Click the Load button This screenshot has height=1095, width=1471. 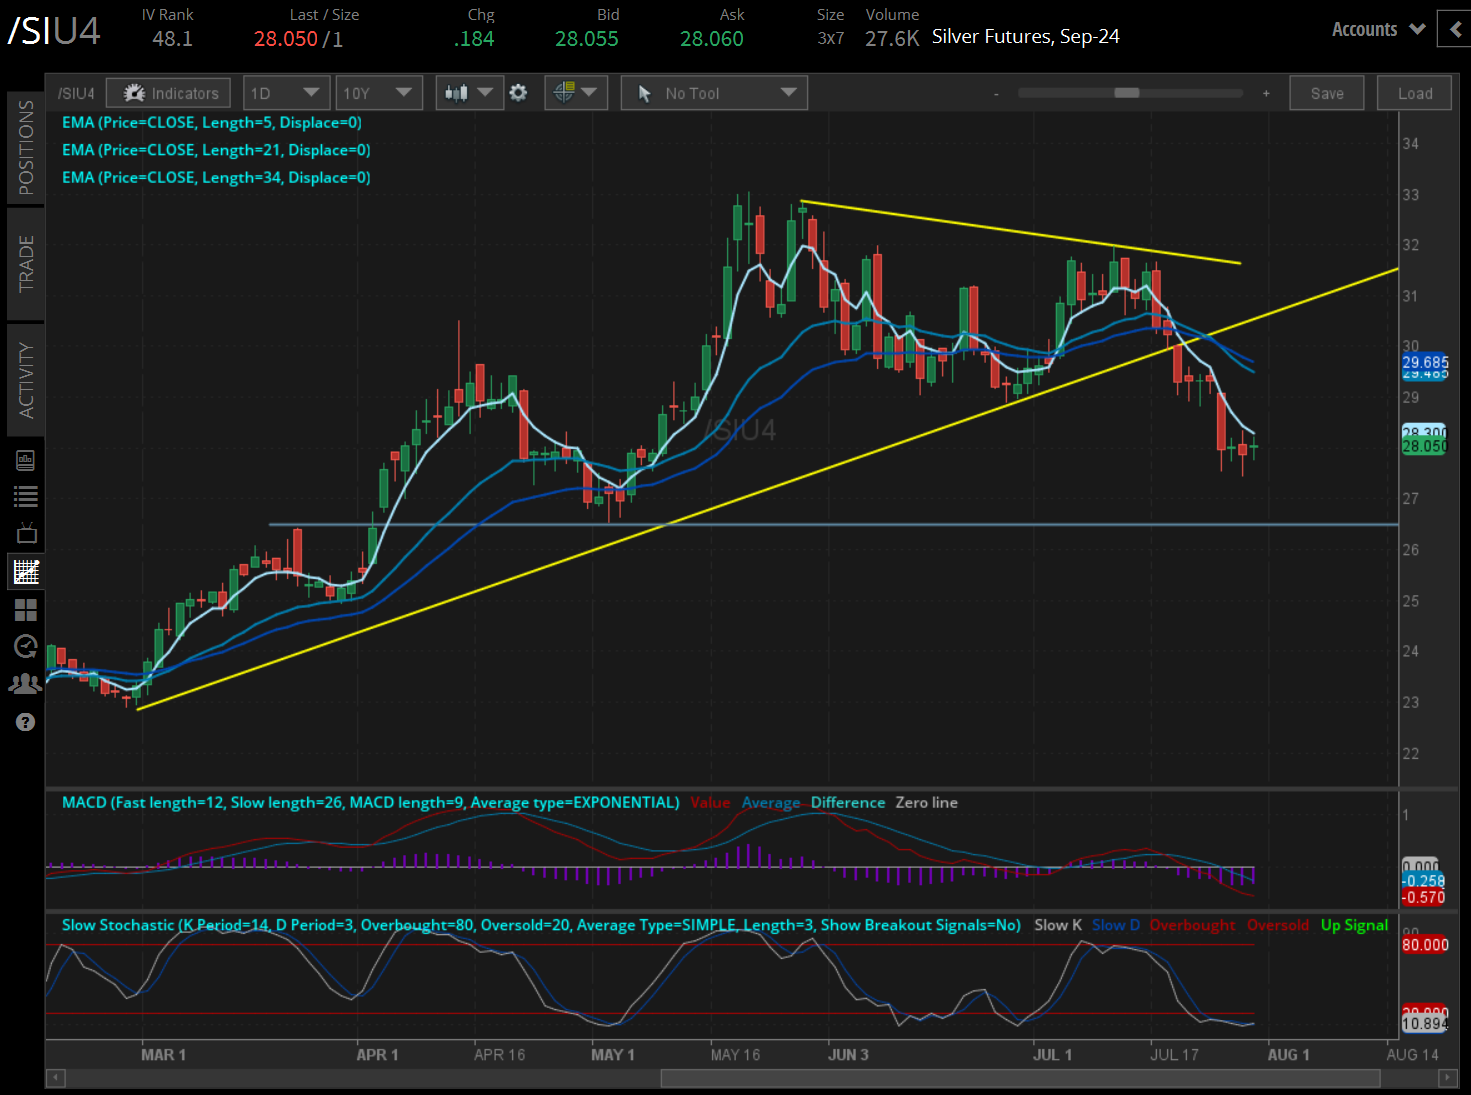[x=1414, y=92]
